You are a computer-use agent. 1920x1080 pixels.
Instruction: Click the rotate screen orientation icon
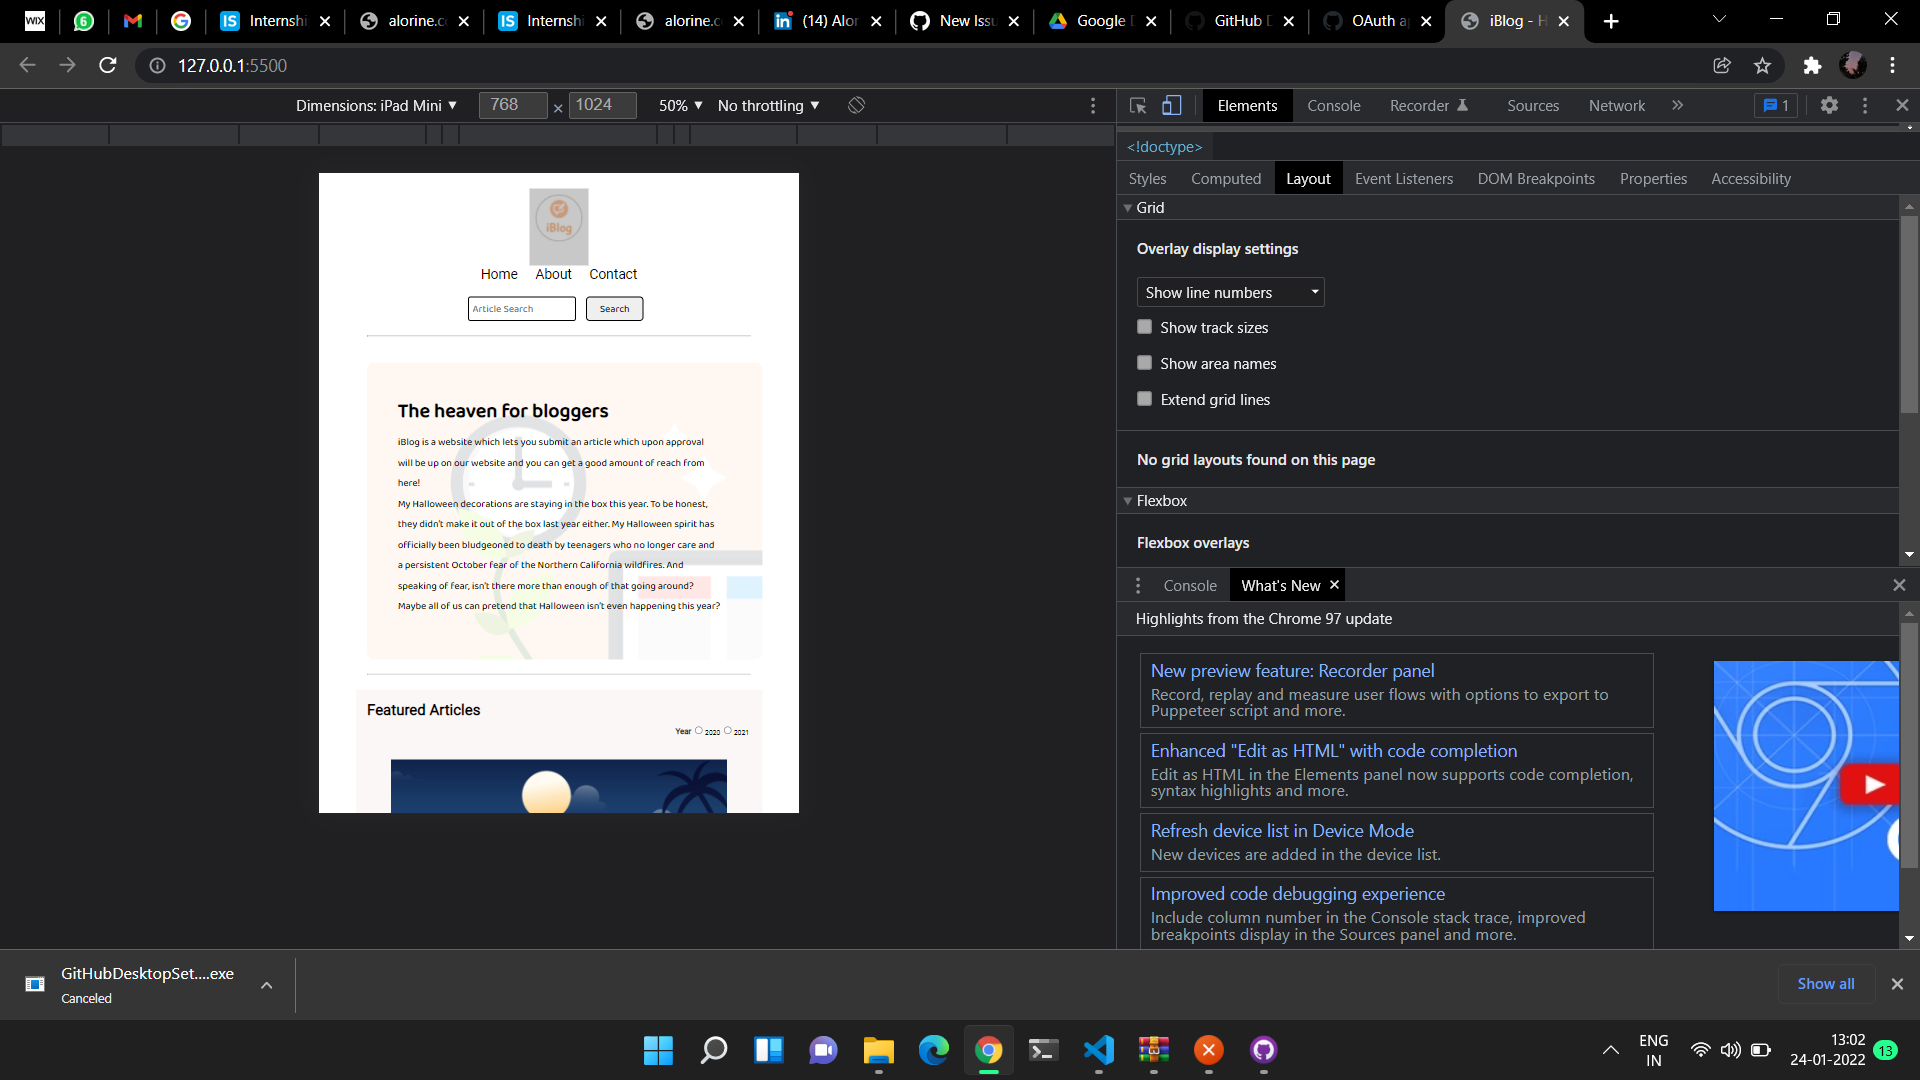pyautogui.click(x=856, y=105)
